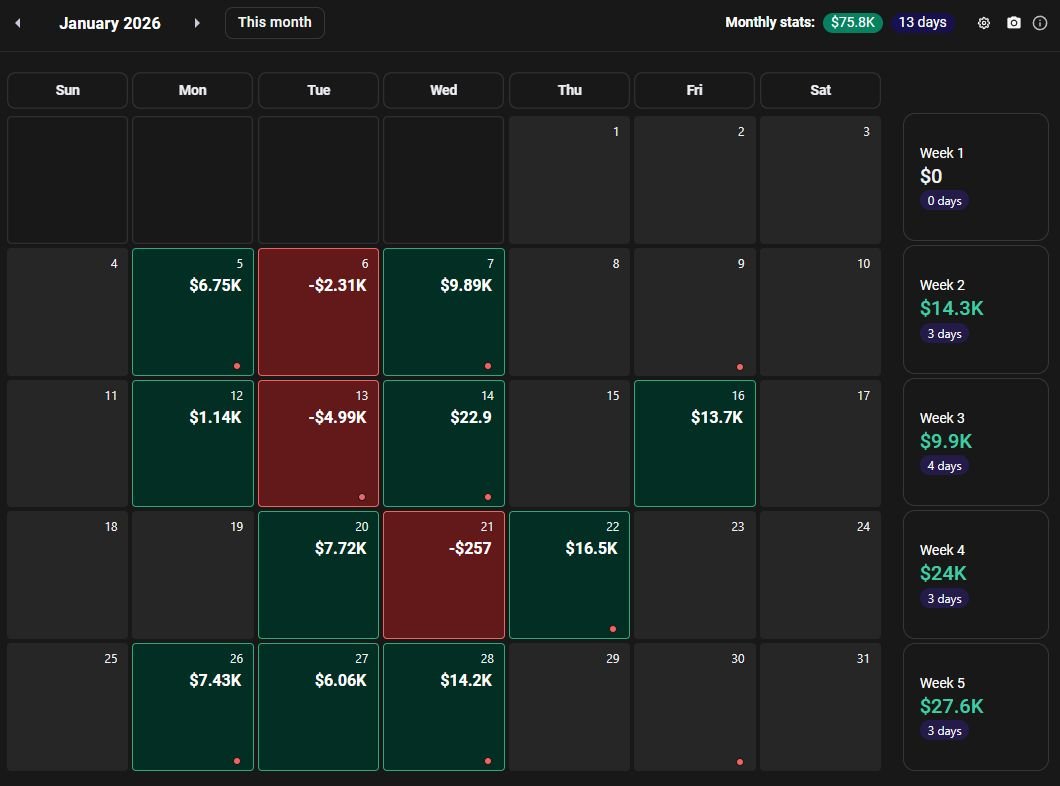This screenshot has width=1060, height=786.
Task: Click the $75.8K monthly stats badge
Action: (852, 22)
